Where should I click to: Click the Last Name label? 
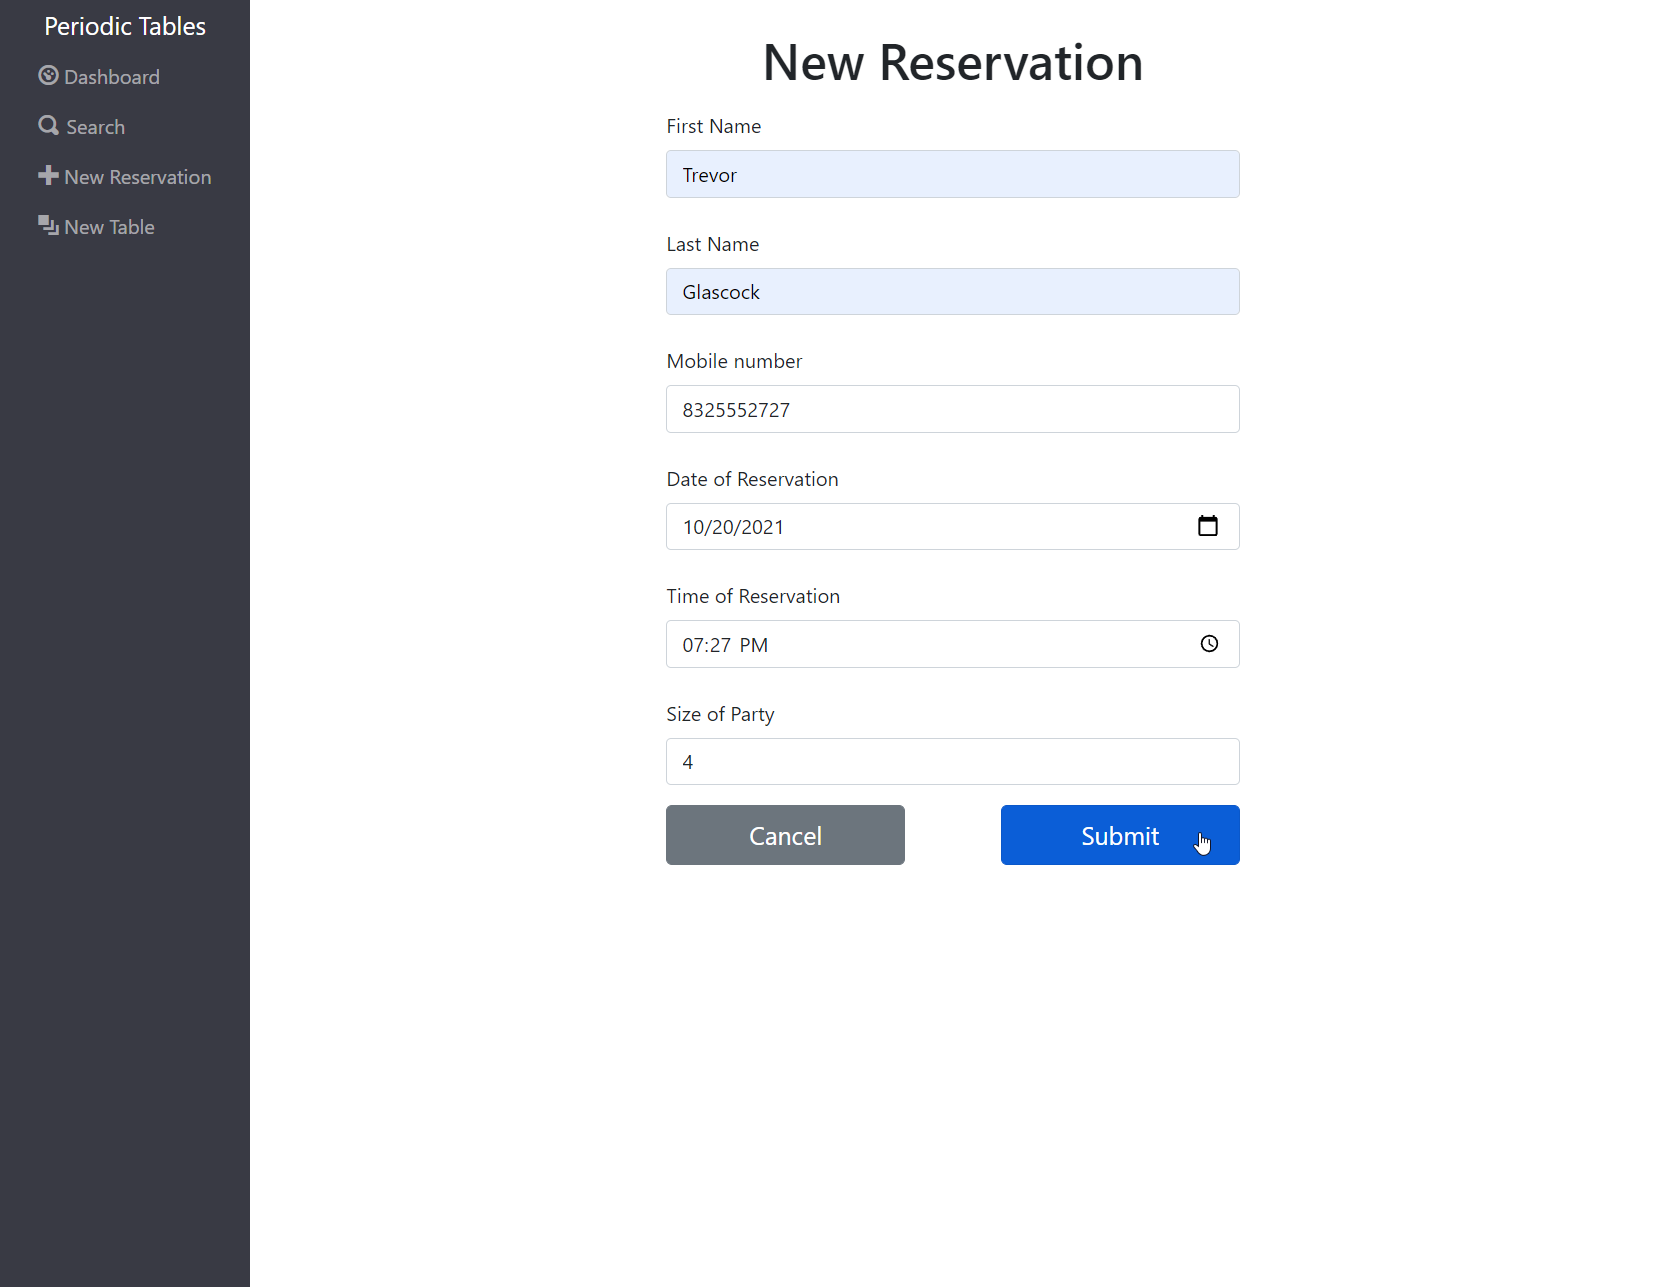pyautogui.click(x=713, y=244)
